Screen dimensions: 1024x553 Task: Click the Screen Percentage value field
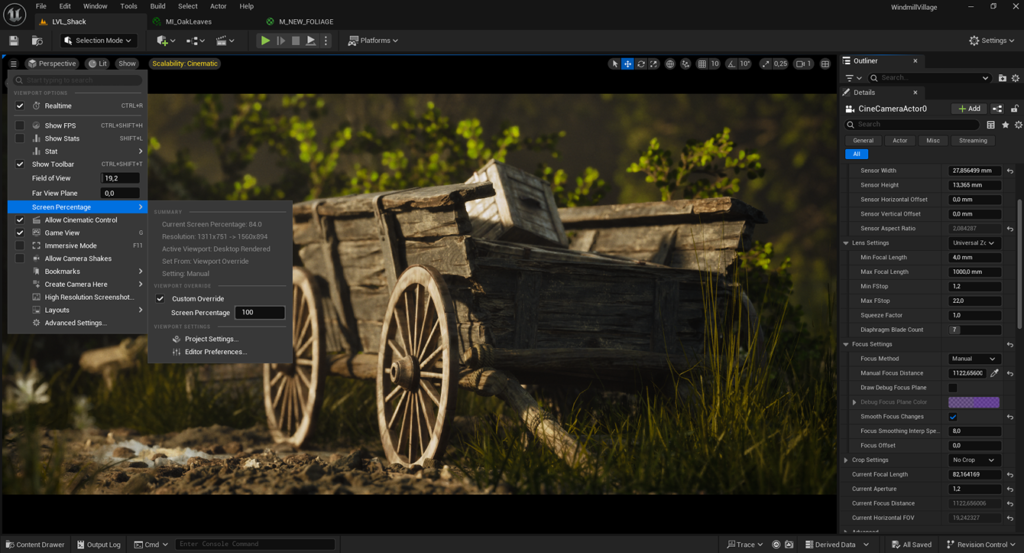coord(260,313)
